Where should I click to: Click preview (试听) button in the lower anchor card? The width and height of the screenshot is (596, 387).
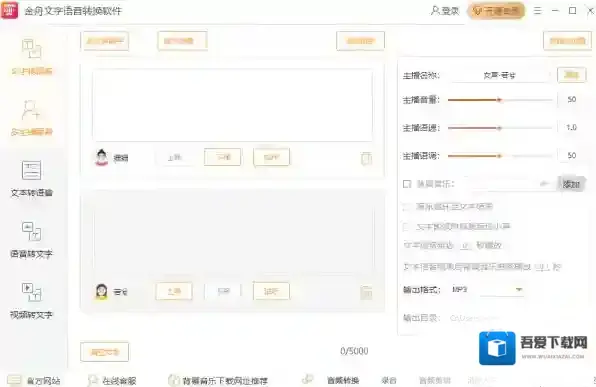271,292
